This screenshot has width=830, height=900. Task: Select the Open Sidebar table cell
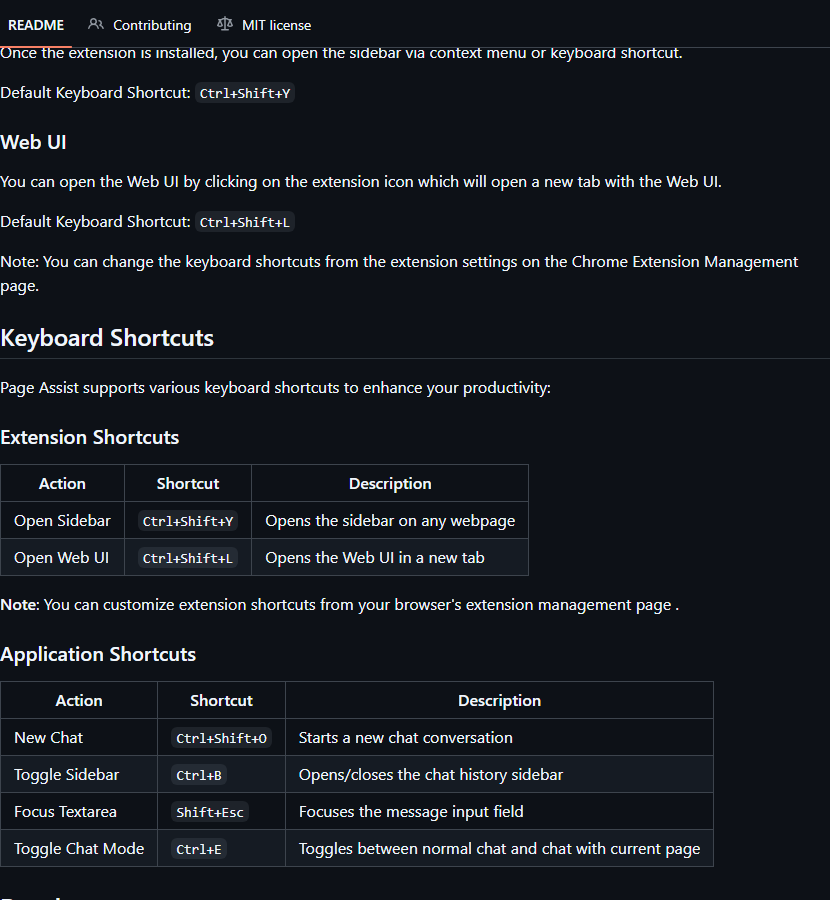click(x=62, y=521)
